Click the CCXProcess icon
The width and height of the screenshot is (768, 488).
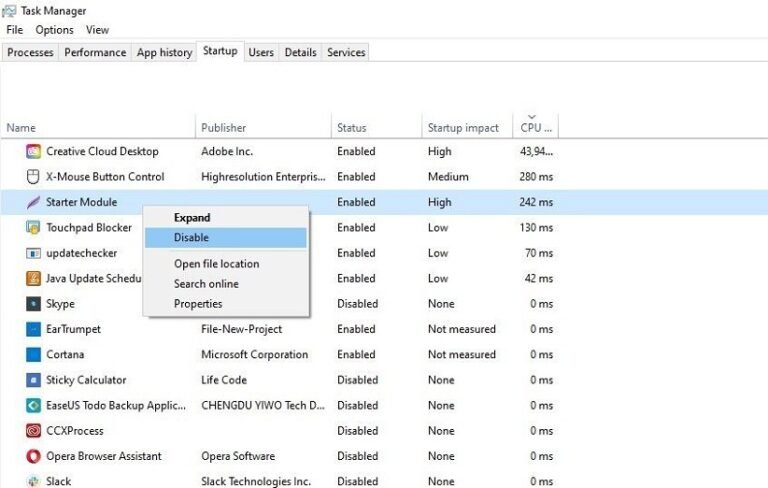33,431
